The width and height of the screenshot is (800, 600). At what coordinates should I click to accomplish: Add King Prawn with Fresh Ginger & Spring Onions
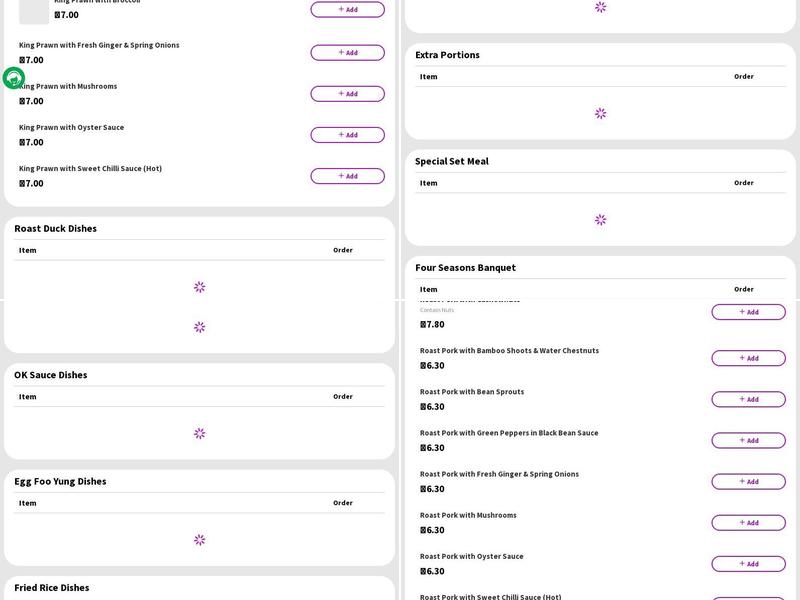click(x=347, y=53)
